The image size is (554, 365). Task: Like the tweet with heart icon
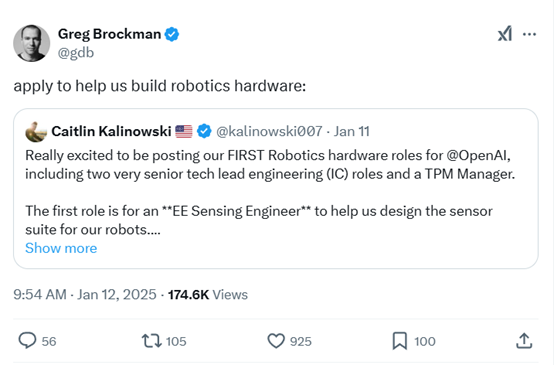pos(276,341)
